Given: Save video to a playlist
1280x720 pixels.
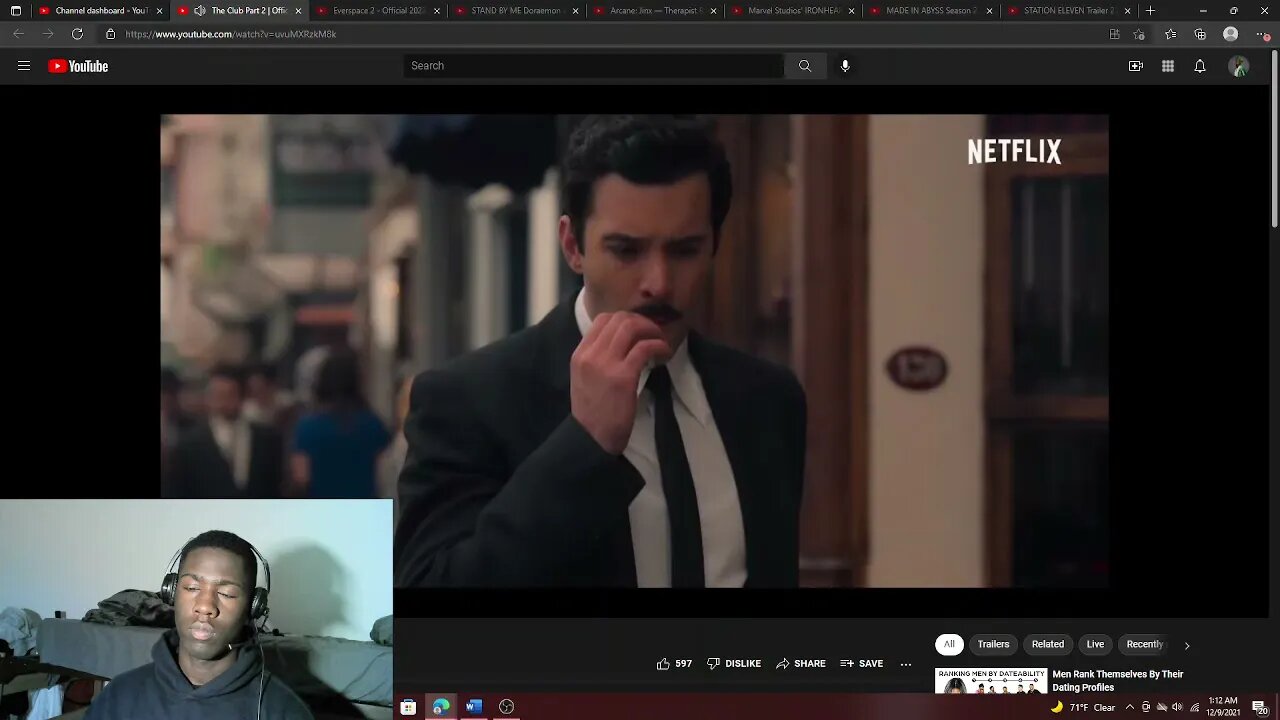Looking at the screenshot, I should pos(862,664).
